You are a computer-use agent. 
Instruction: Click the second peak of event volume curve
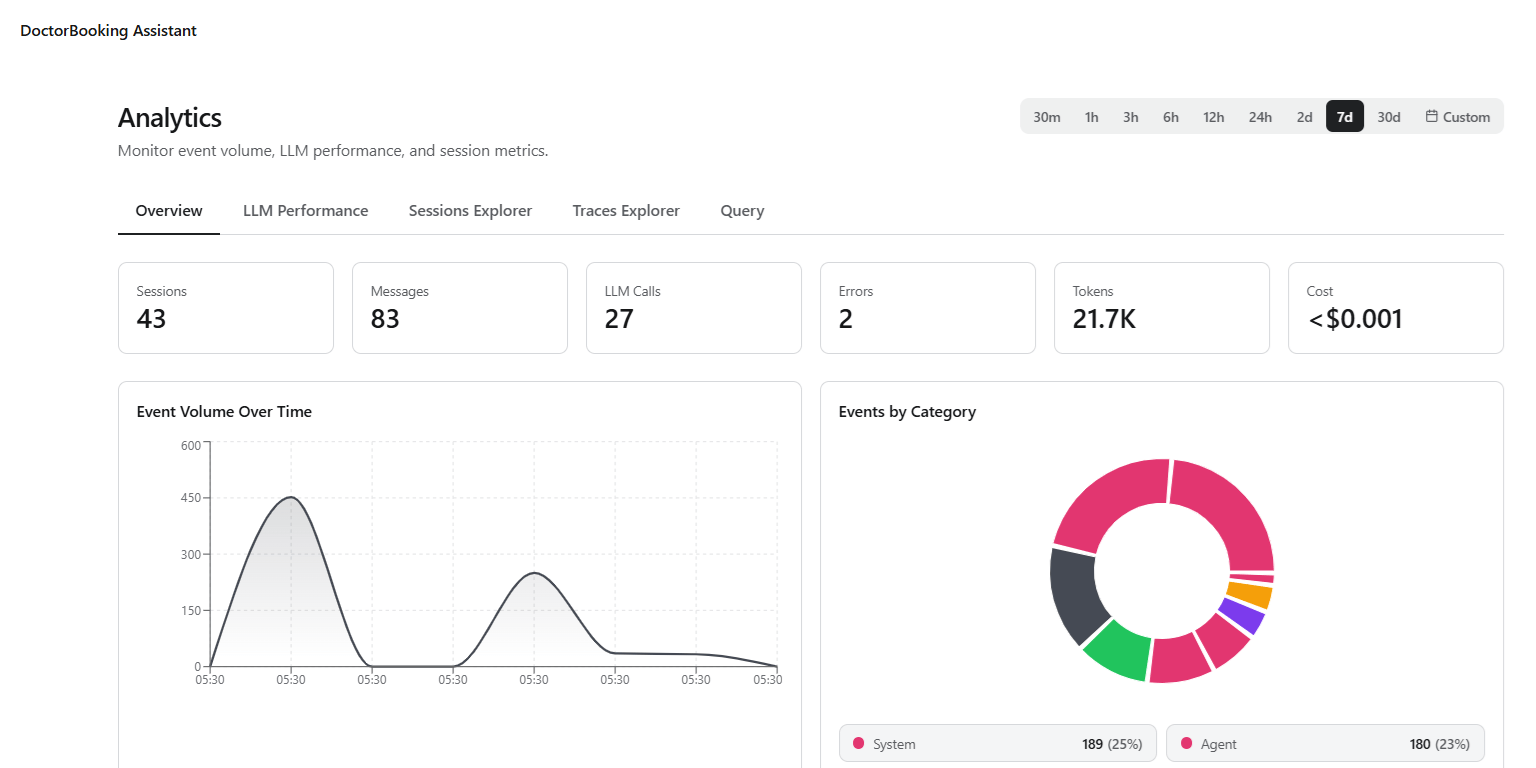(x=534, y=573)
